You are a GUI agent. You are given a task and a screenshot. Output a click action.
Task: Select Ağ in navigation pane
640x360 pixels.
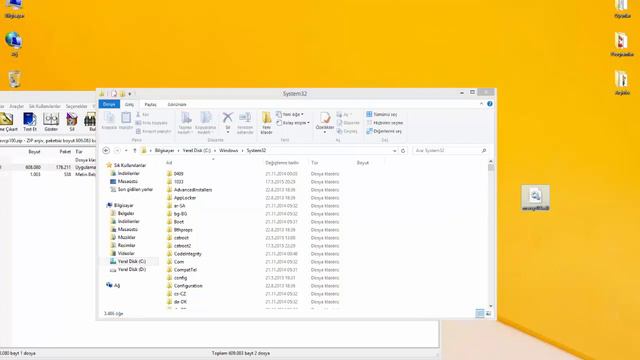click(113, 285)
